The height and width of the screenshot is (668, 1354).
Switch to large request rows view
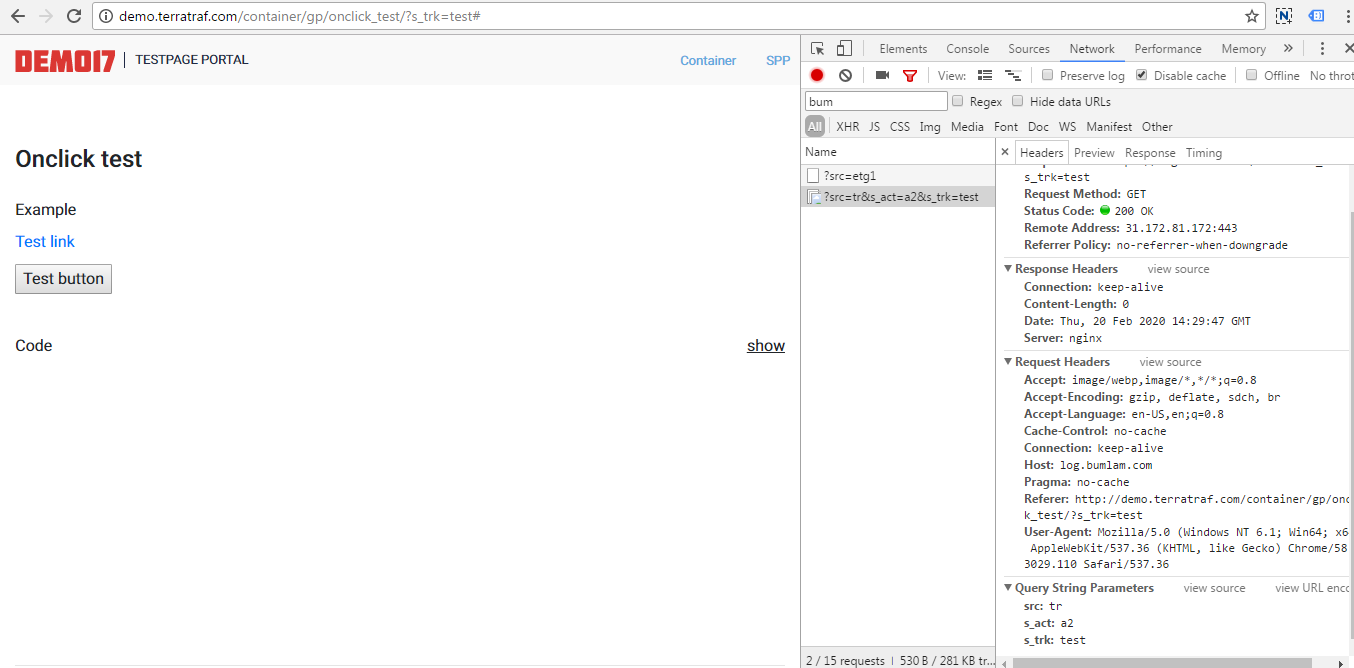click(x=985, y=75)
